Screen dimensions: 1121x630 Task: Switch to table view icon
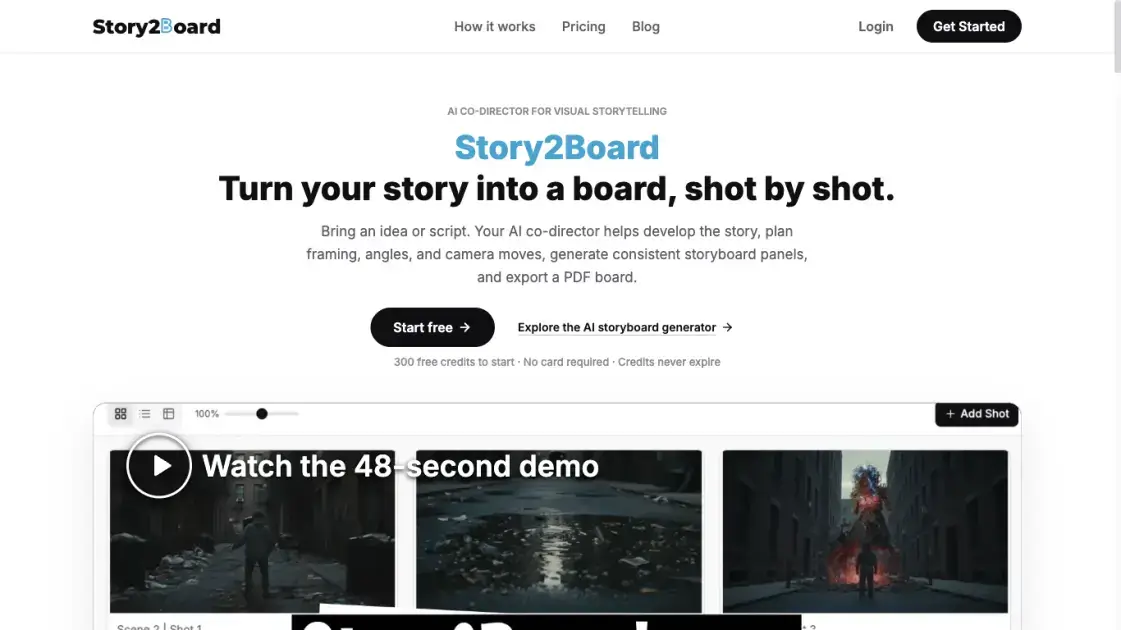click(169, 414)
